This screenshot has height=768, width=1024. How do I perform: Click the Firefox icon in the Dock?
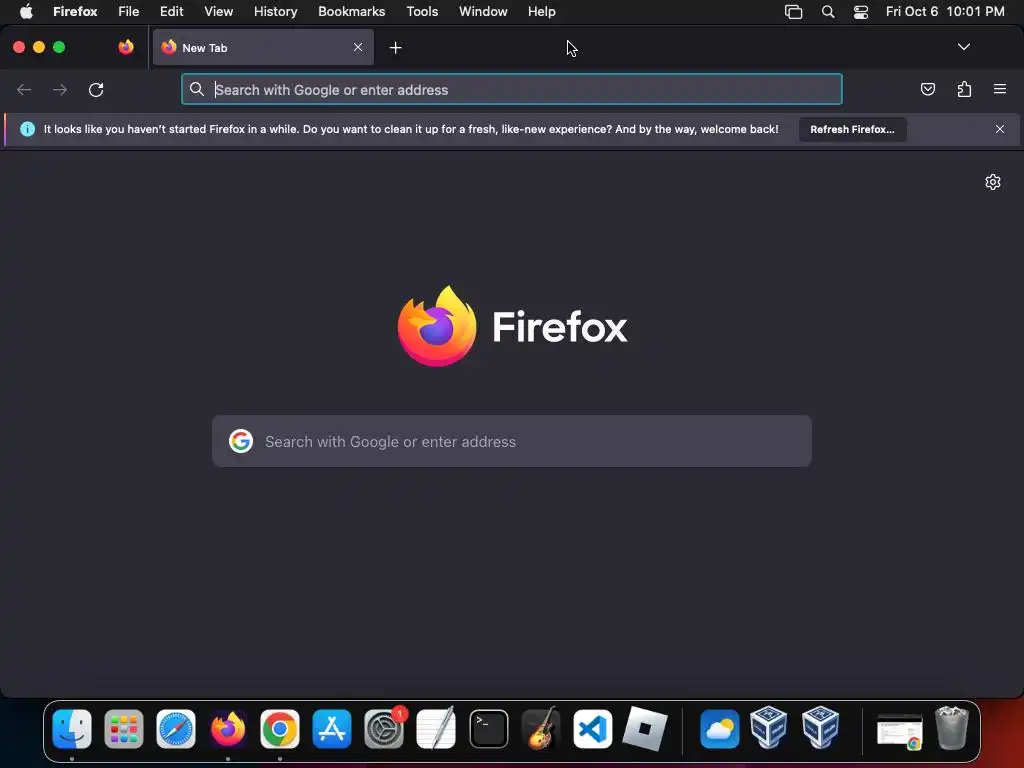pyautogui.click(x=228, y=728)
